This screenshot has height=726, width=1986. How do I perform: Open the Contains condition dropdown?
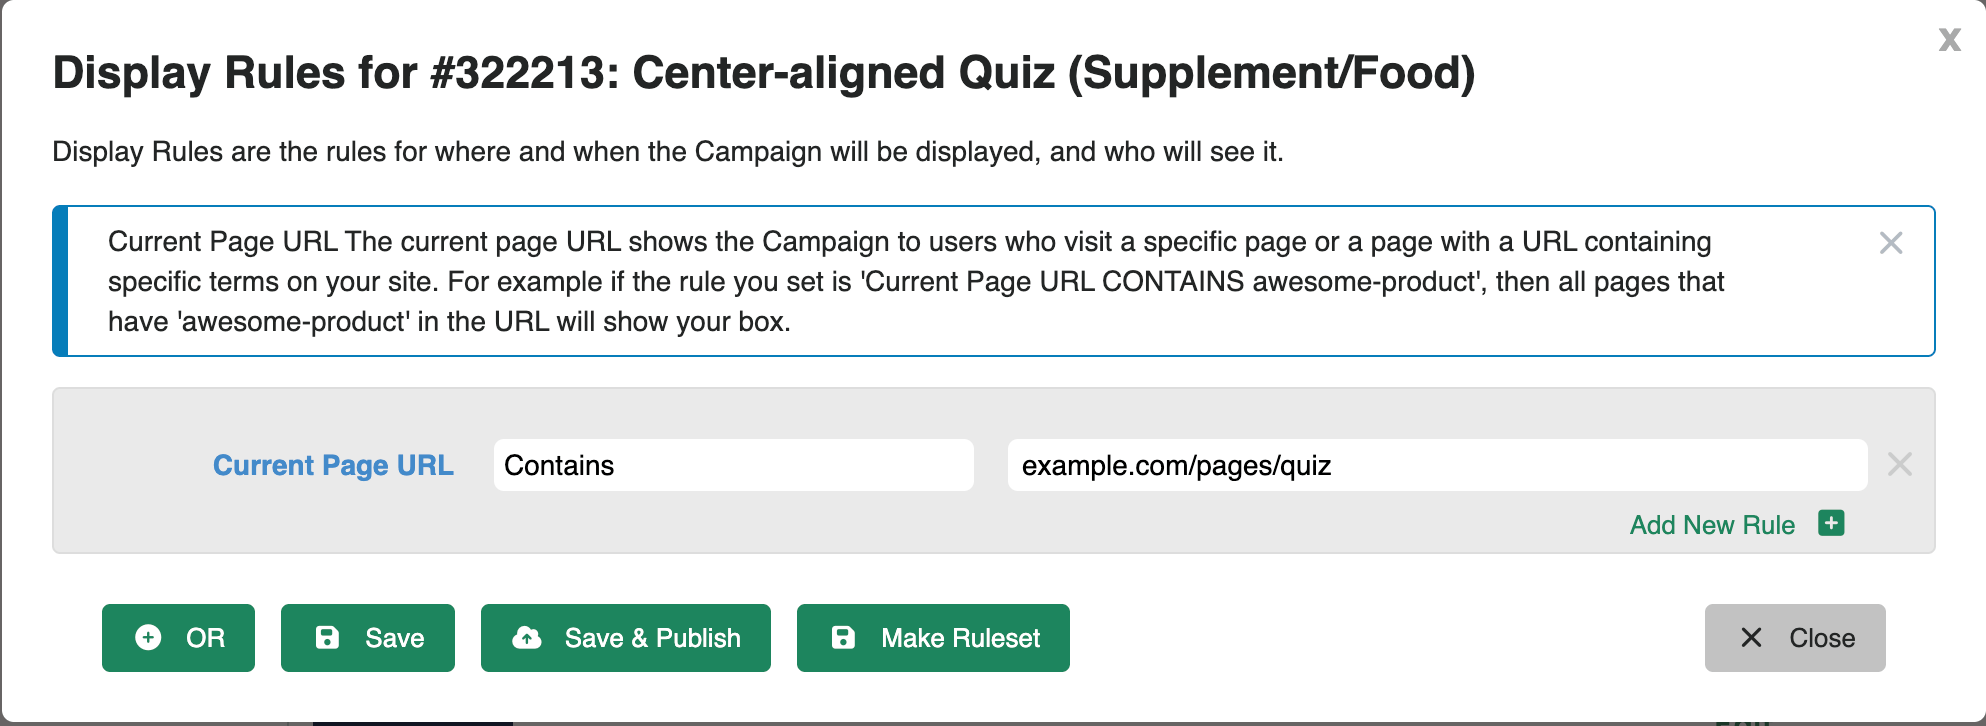(733, 465)
